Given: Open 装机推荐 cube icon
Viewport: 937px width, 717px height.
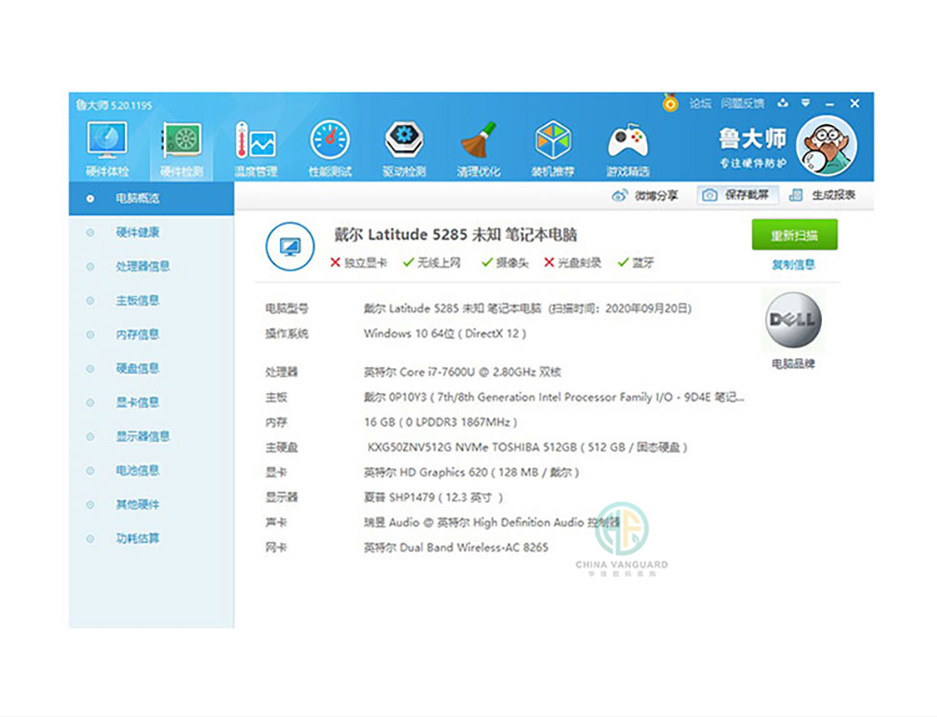Looking at the screenshot, I should pos(553,149).
